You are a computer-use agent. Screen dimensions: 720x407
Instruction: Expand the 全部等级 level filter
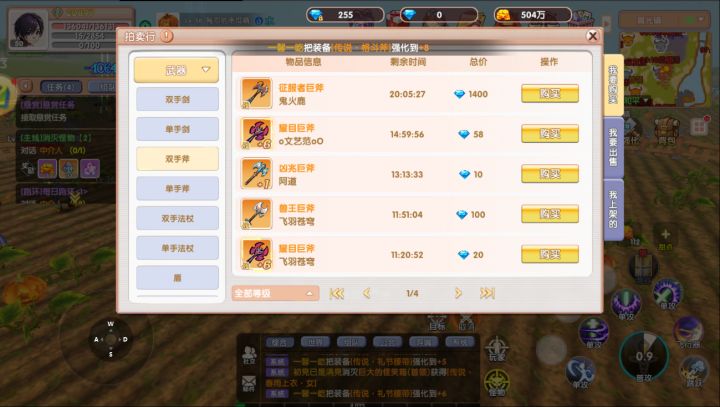[275, 293]
